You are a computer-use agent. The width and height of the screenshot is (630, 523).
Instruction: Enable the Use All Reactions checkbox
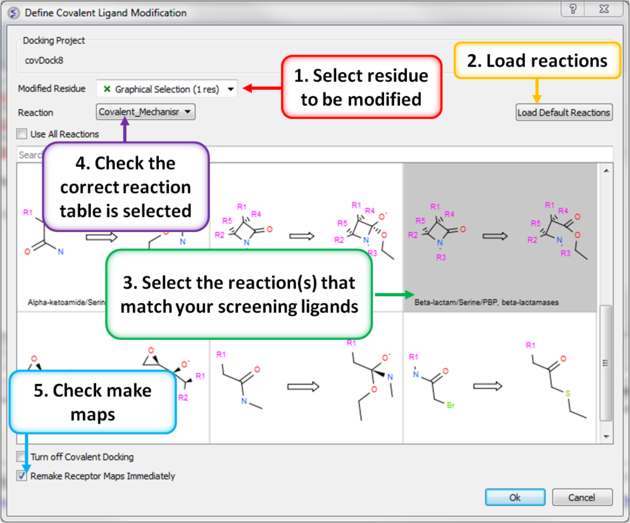point(23,134)
